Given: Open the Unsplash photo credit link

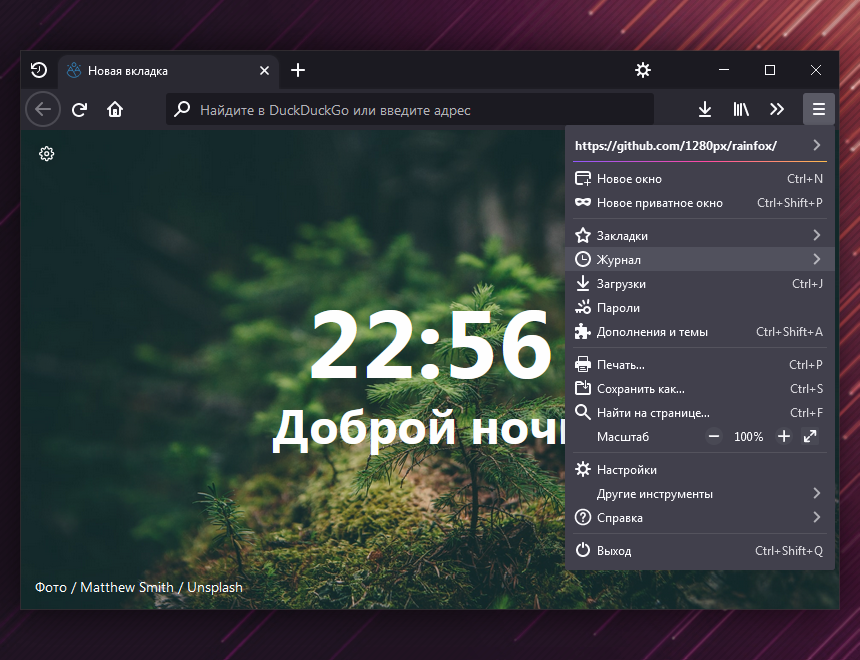Looking at the screenshot, I should click(214, 587).
